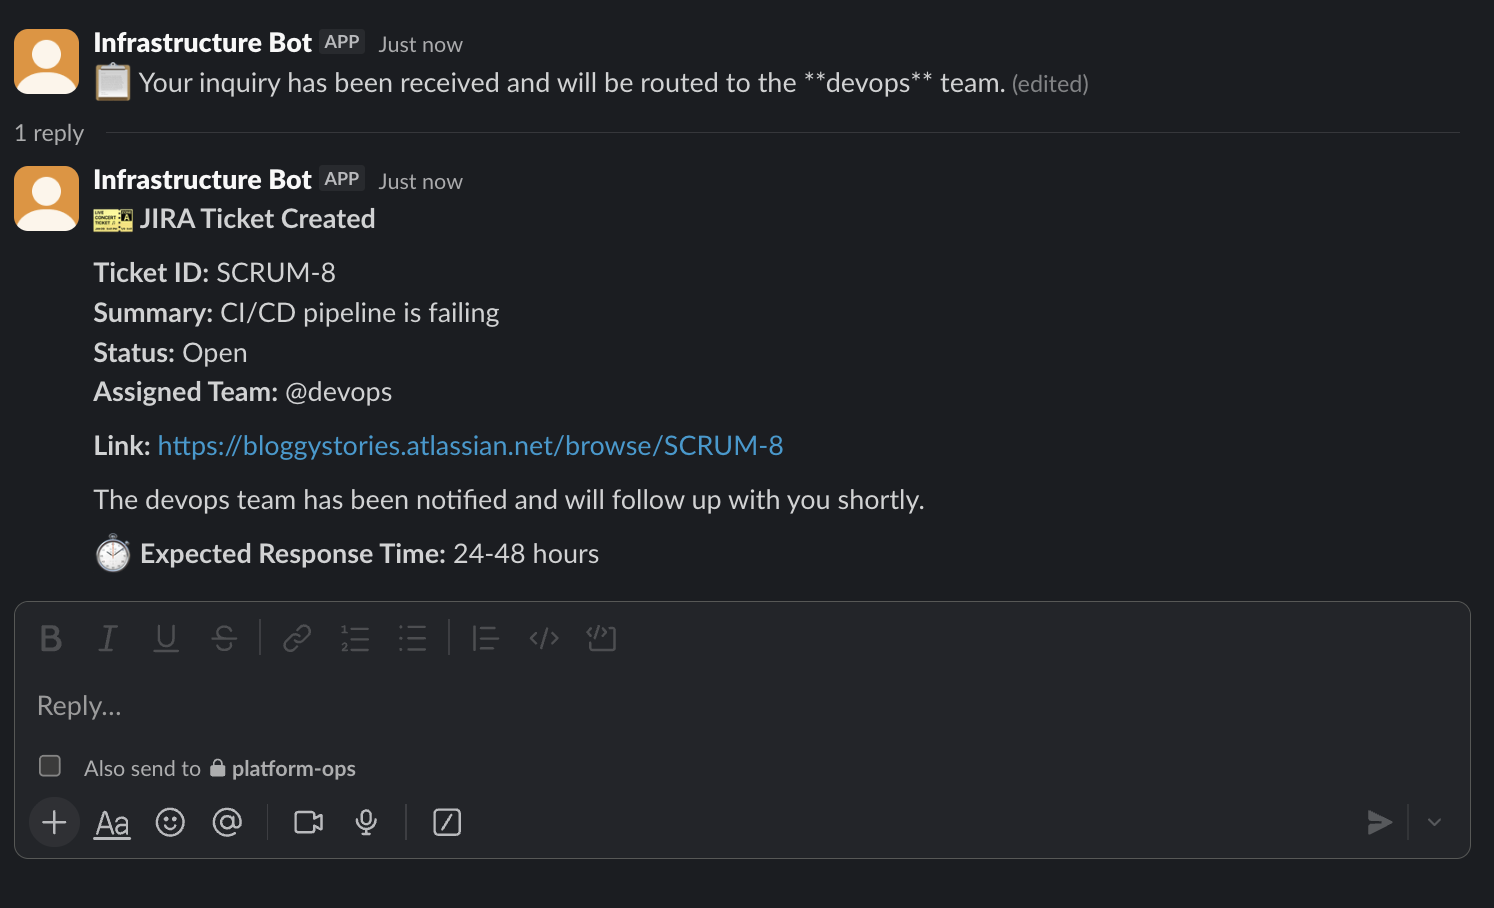The image size is (1494, 908).
Task: Toggle text formatting with the Aa icon
Action: pos(111,822)
